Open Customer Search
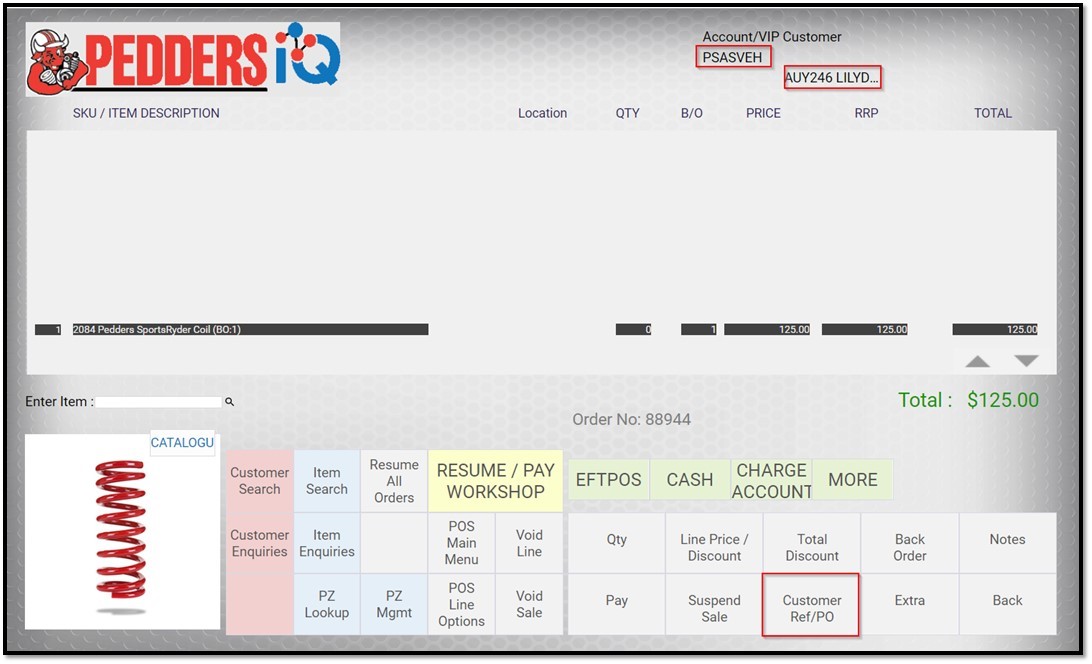 pyautogui.click(x=260, y=481)
